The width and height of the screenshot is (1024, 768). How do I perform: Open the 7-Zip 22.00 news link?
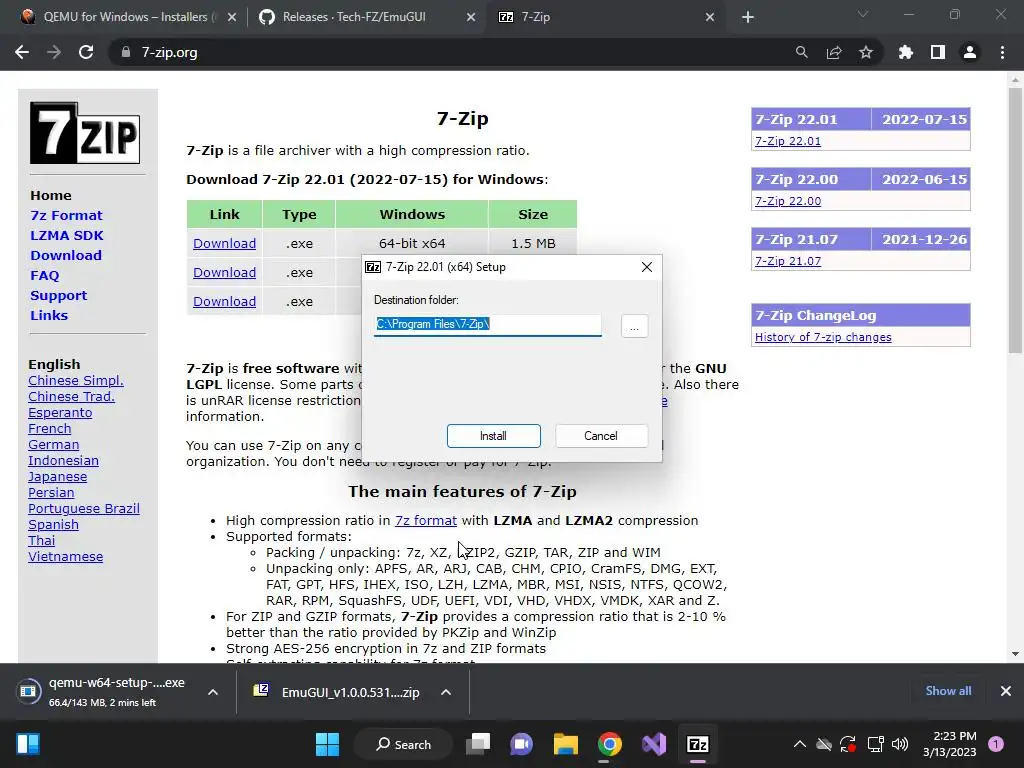point(788,201)
